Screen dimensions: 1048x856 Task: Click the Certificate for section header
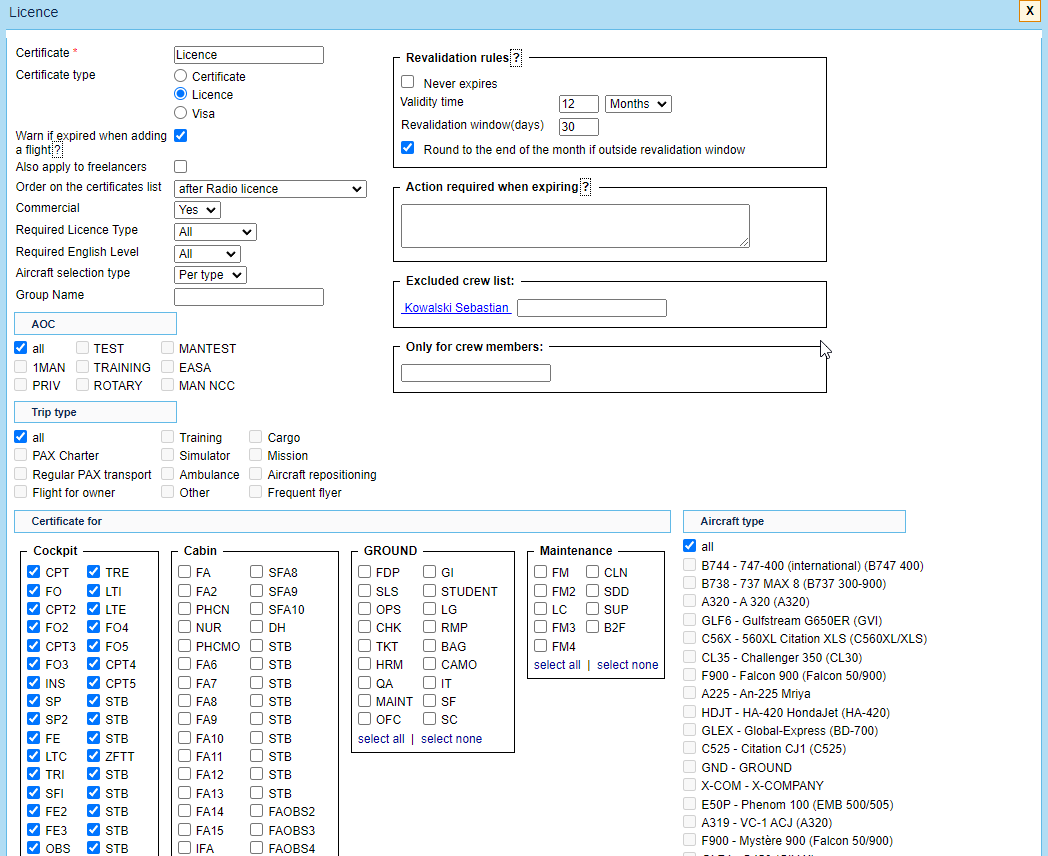(x=342, y=521)
